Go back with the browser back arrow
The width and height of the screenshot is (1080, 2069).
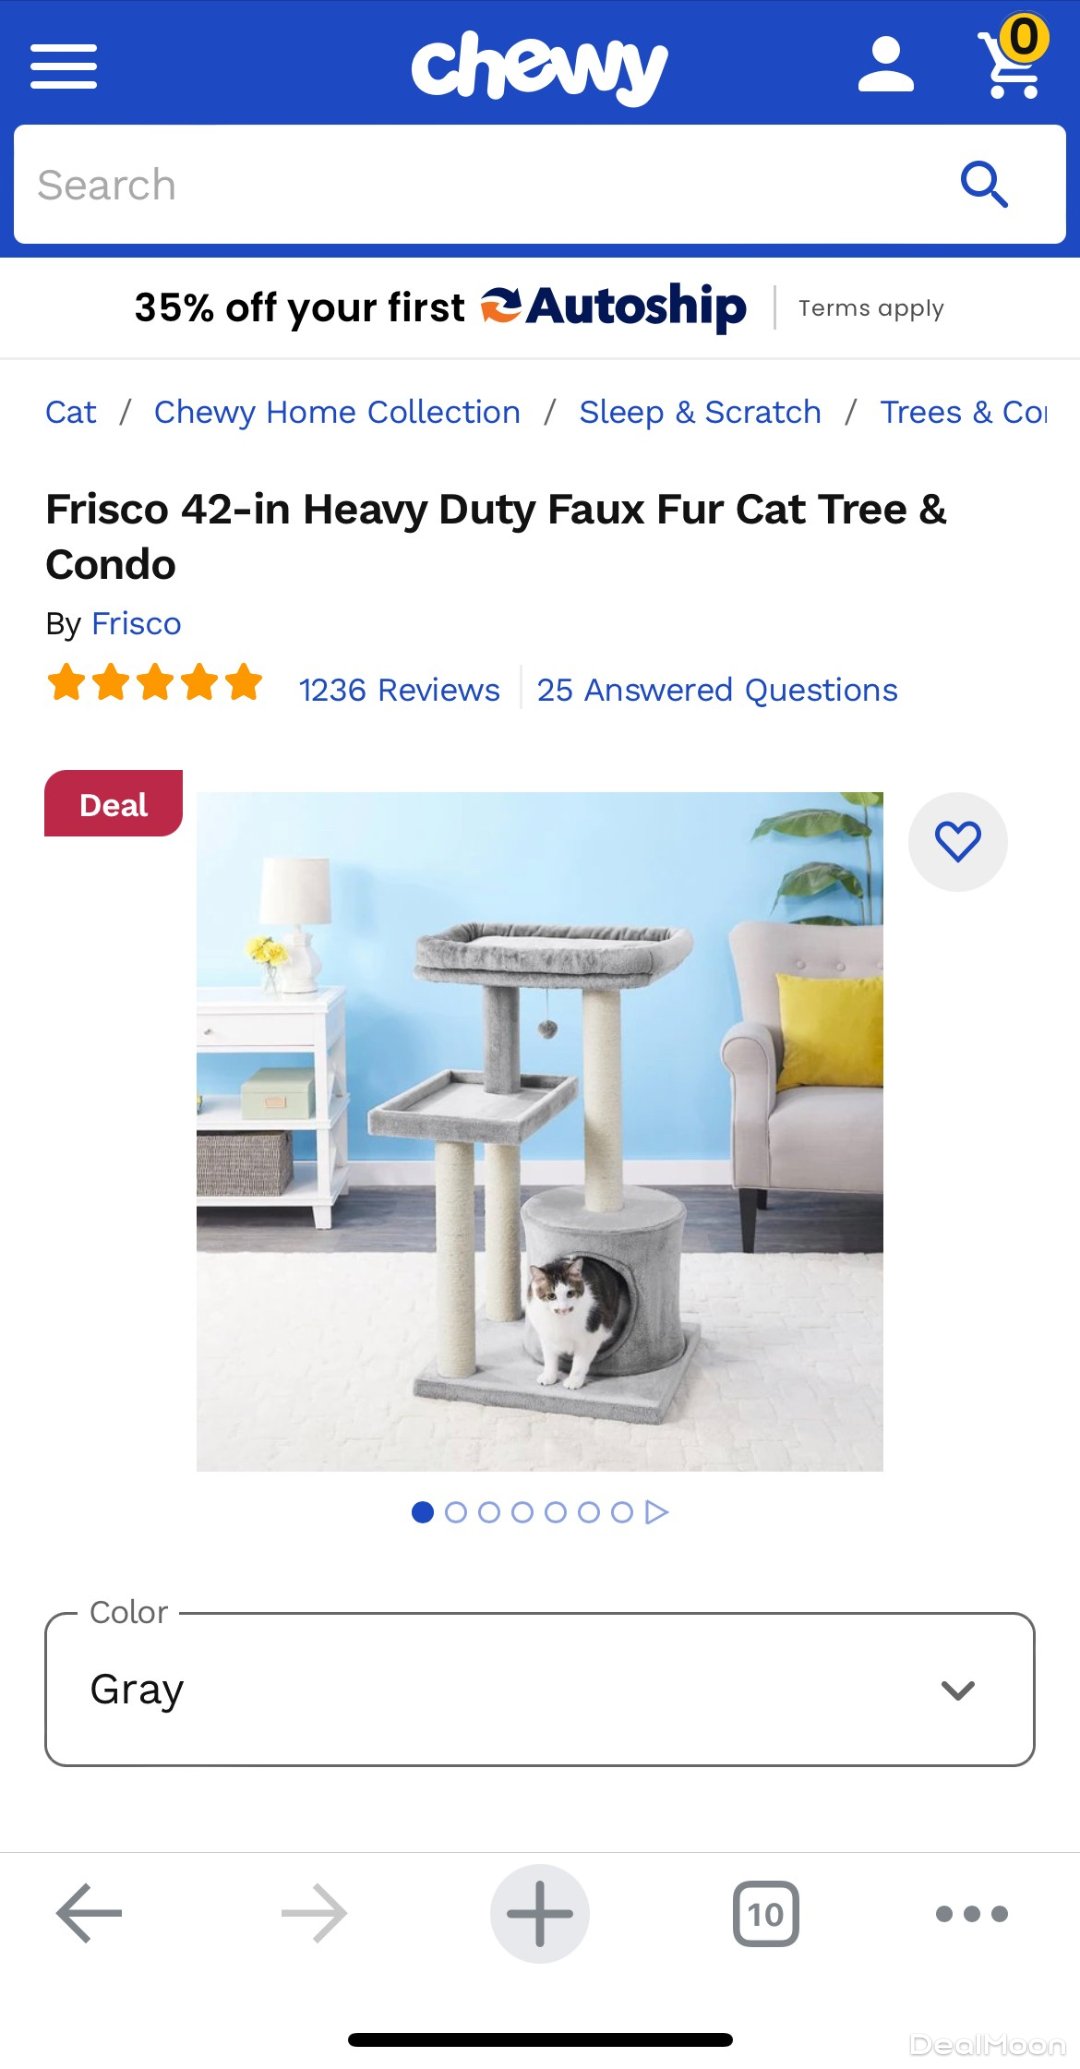click(x=89, y=1913)
